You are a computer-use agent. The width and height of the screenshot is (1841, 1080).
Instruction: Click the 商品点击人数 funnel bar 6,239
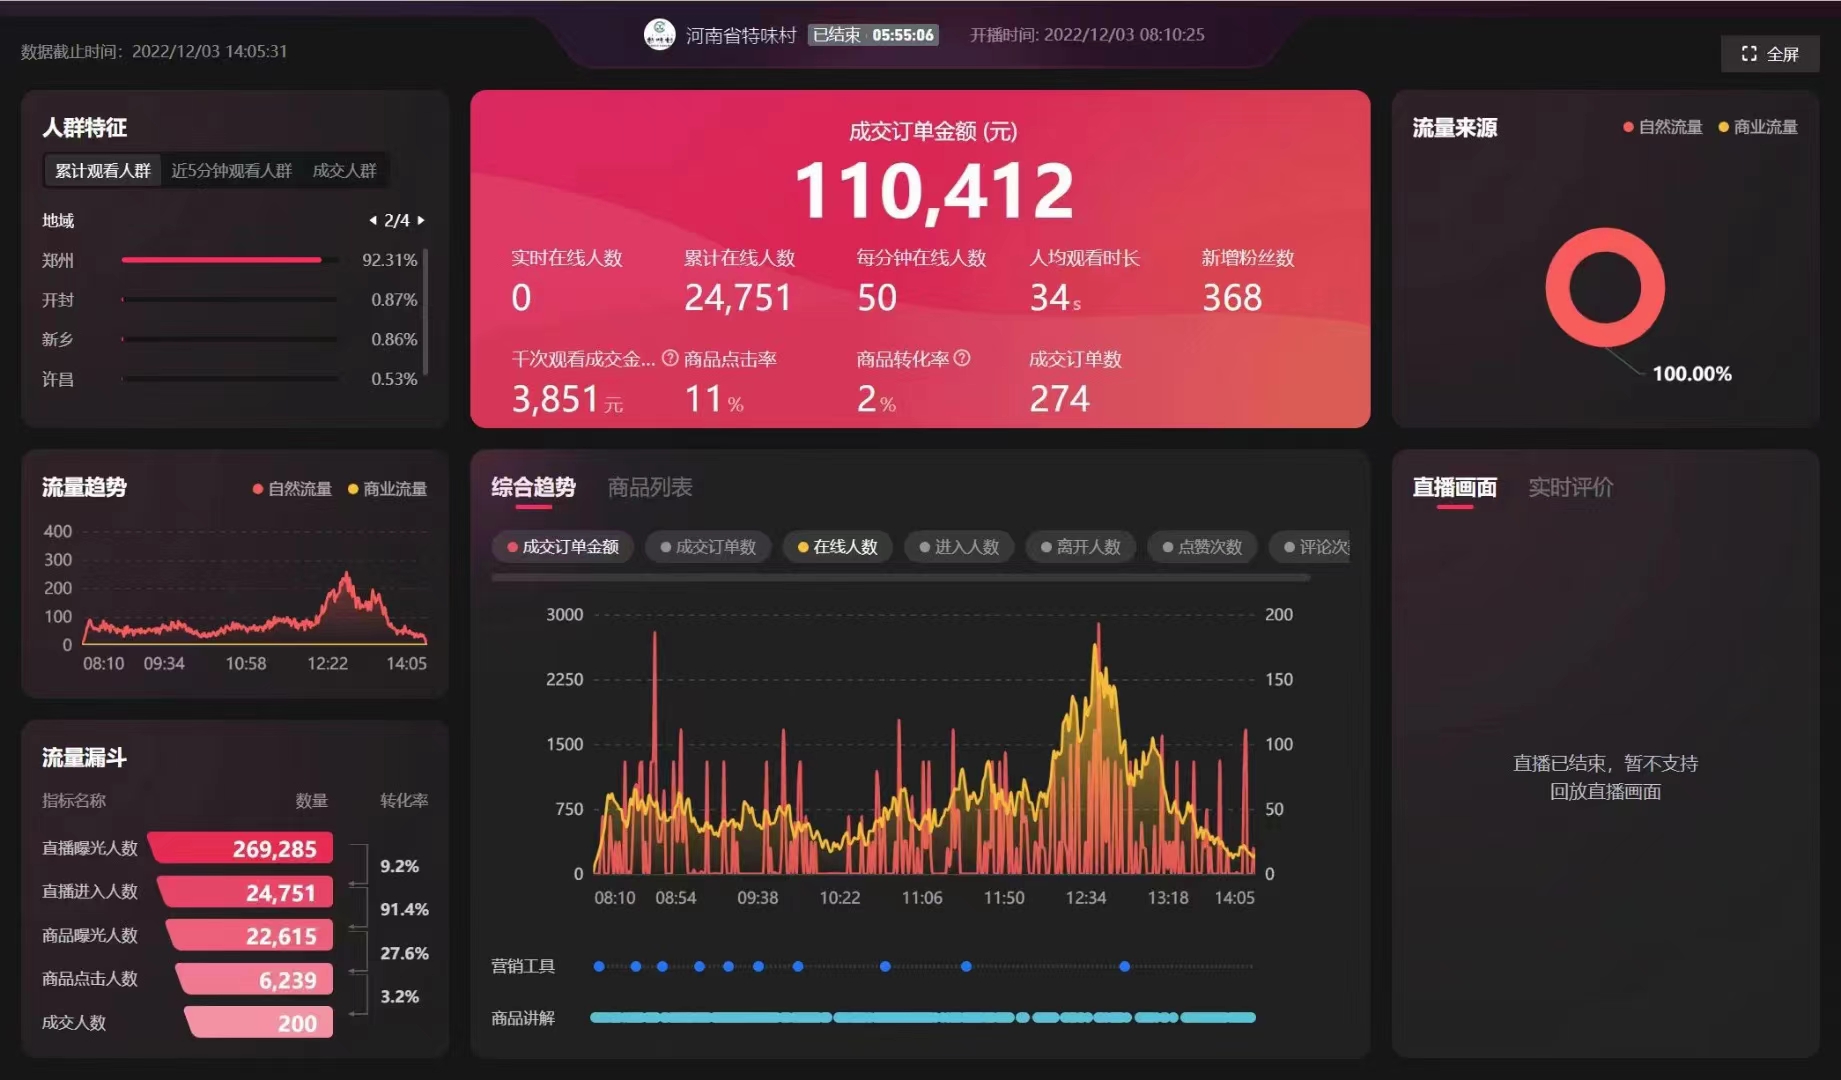(x=255, y=979)
